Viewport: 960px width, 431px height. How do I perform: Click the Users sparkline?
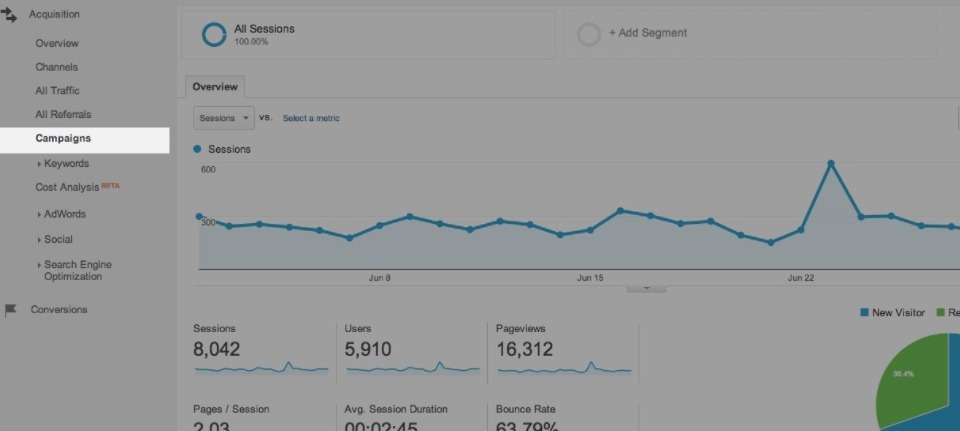(413, 368)
